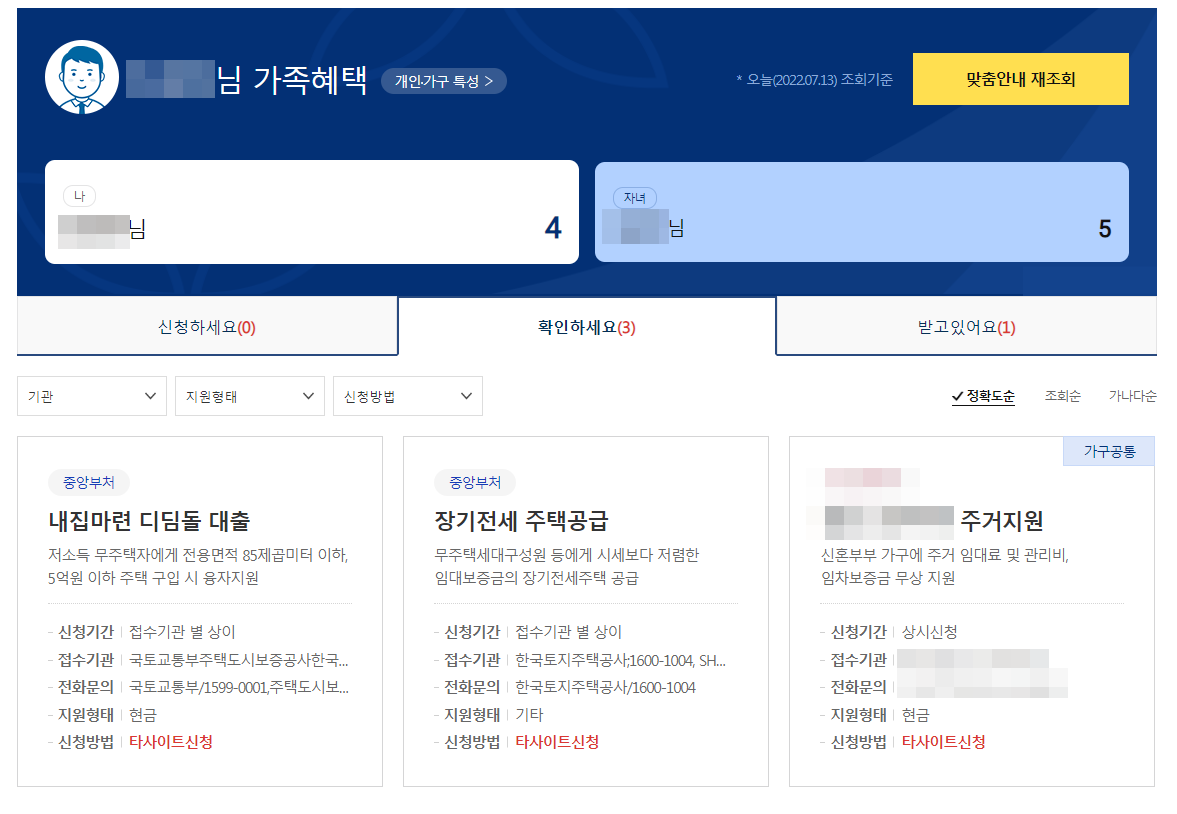The image size is (1177, 814).
Task: Click the benefit count 4 on 나 card
Action: click(553, 228)
